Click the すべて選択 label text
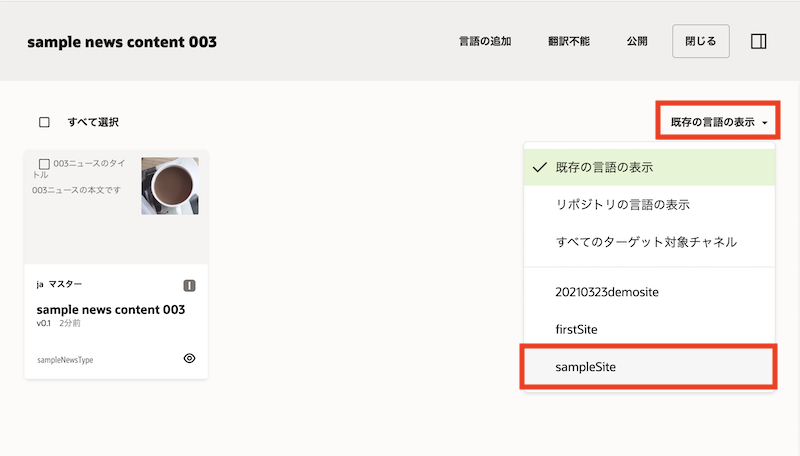The width and height of the screenshot is (800, 456). tap(93, 122)
